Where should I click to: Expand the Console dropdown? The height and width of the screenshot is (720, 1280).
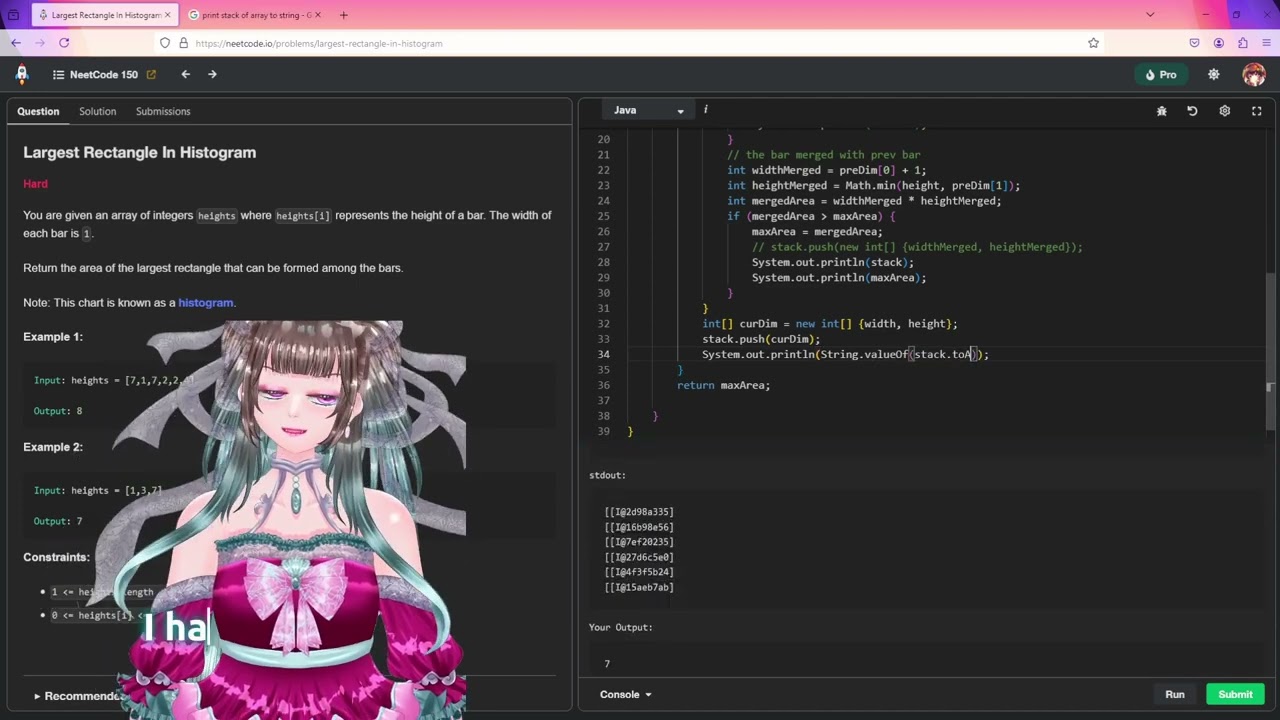coord(626,694)
